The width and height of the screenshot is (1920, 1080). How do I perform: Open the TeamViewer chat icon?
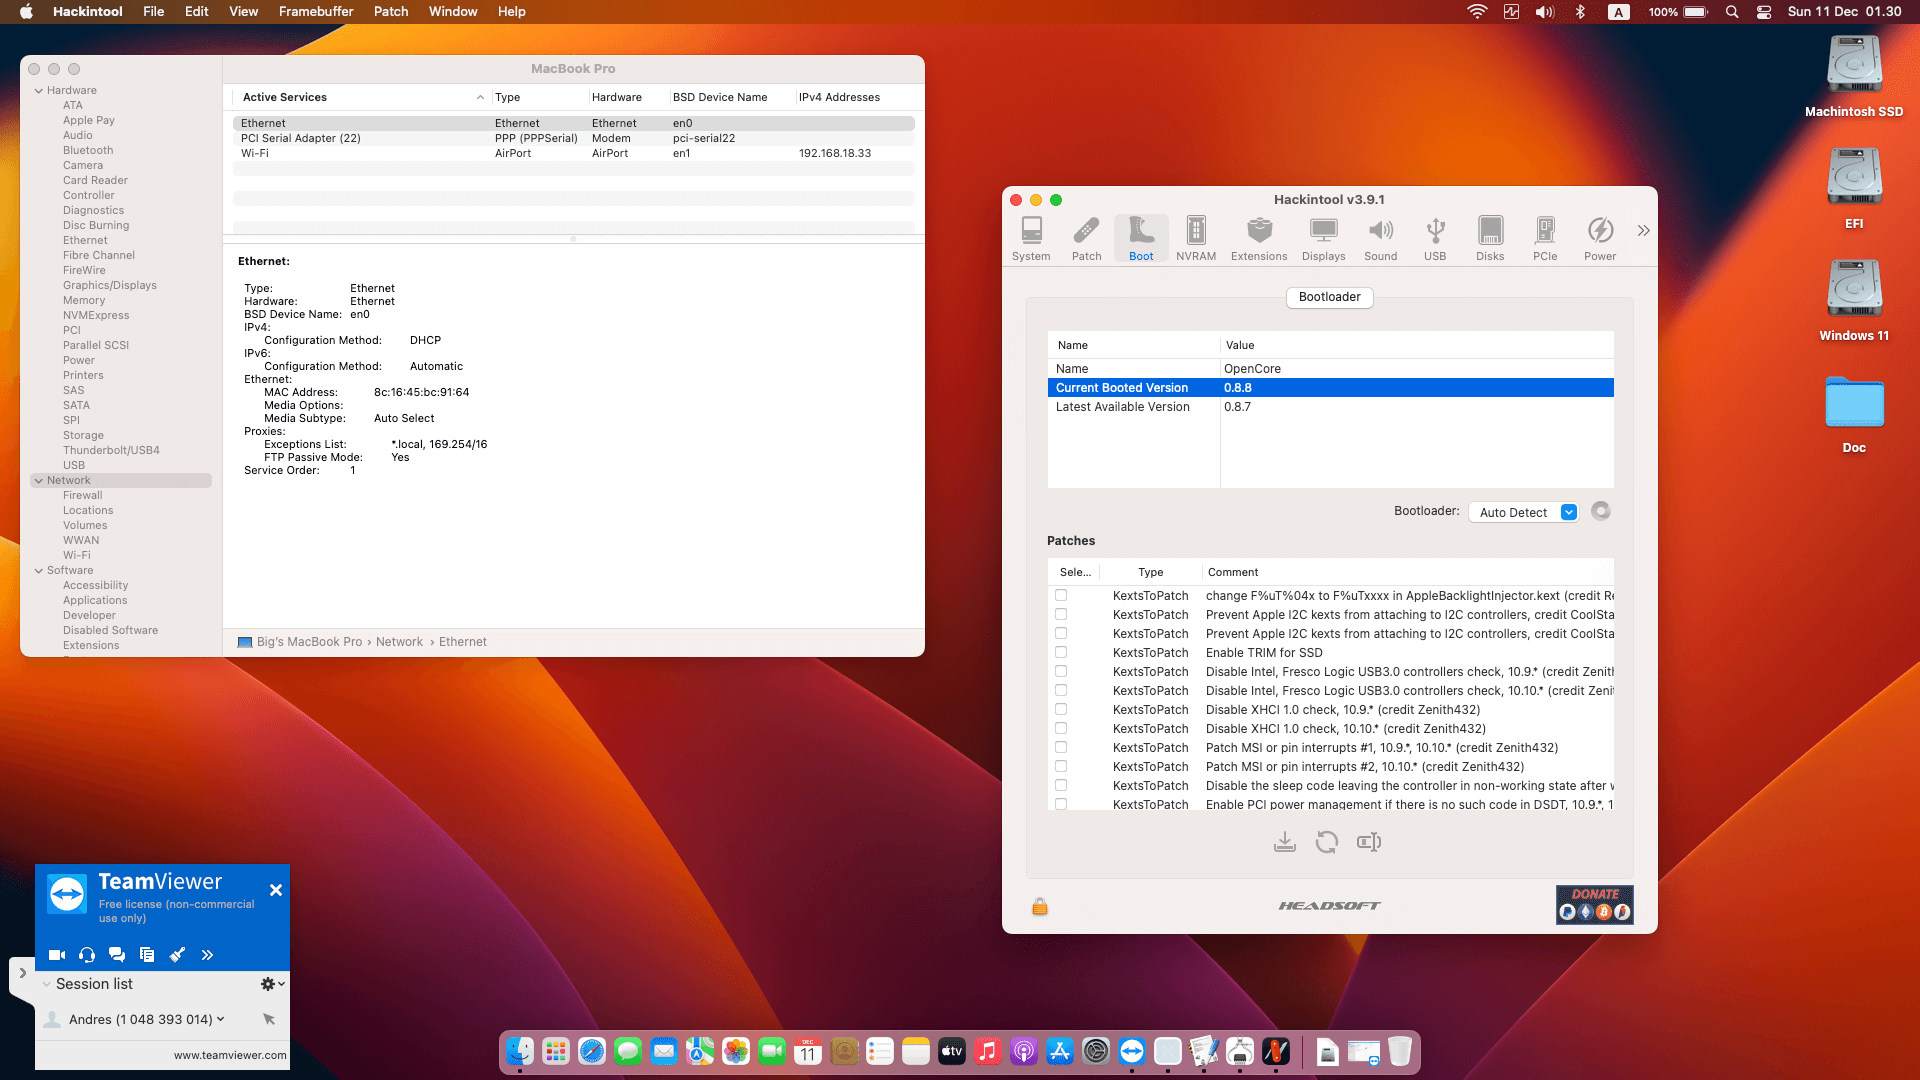point(117,955)
